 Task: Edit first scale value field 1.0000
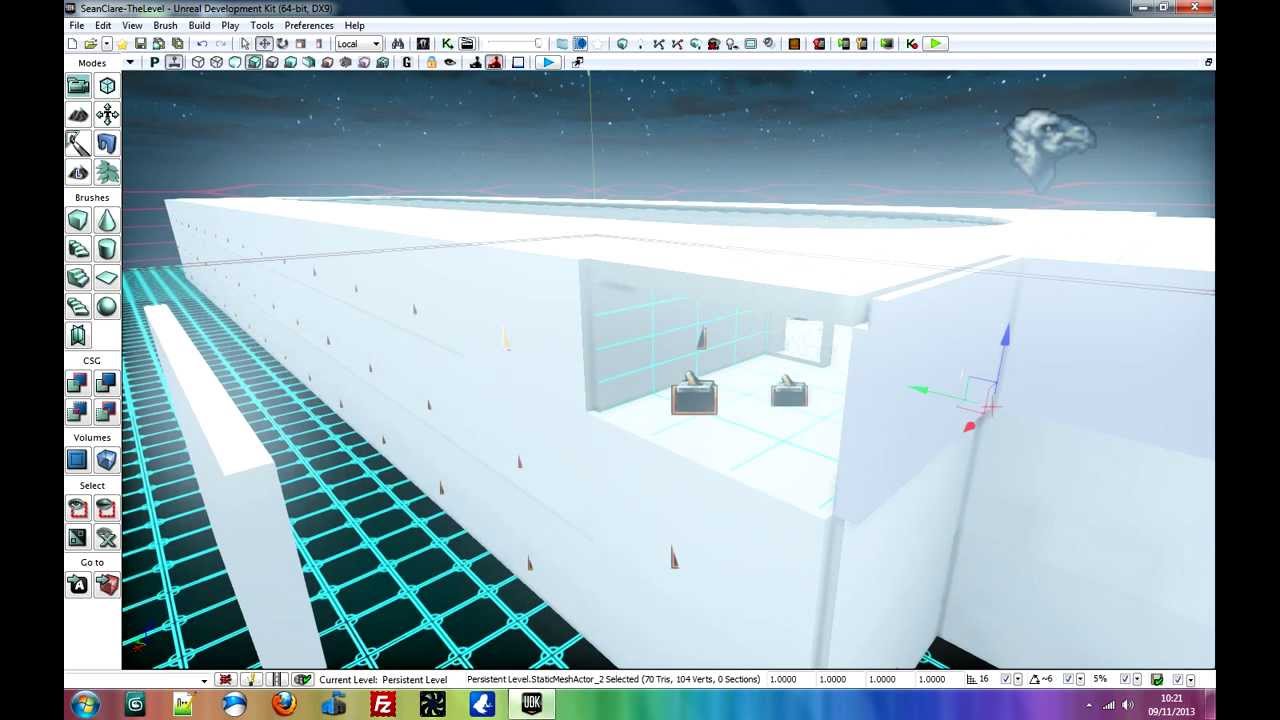coord(783,680)
